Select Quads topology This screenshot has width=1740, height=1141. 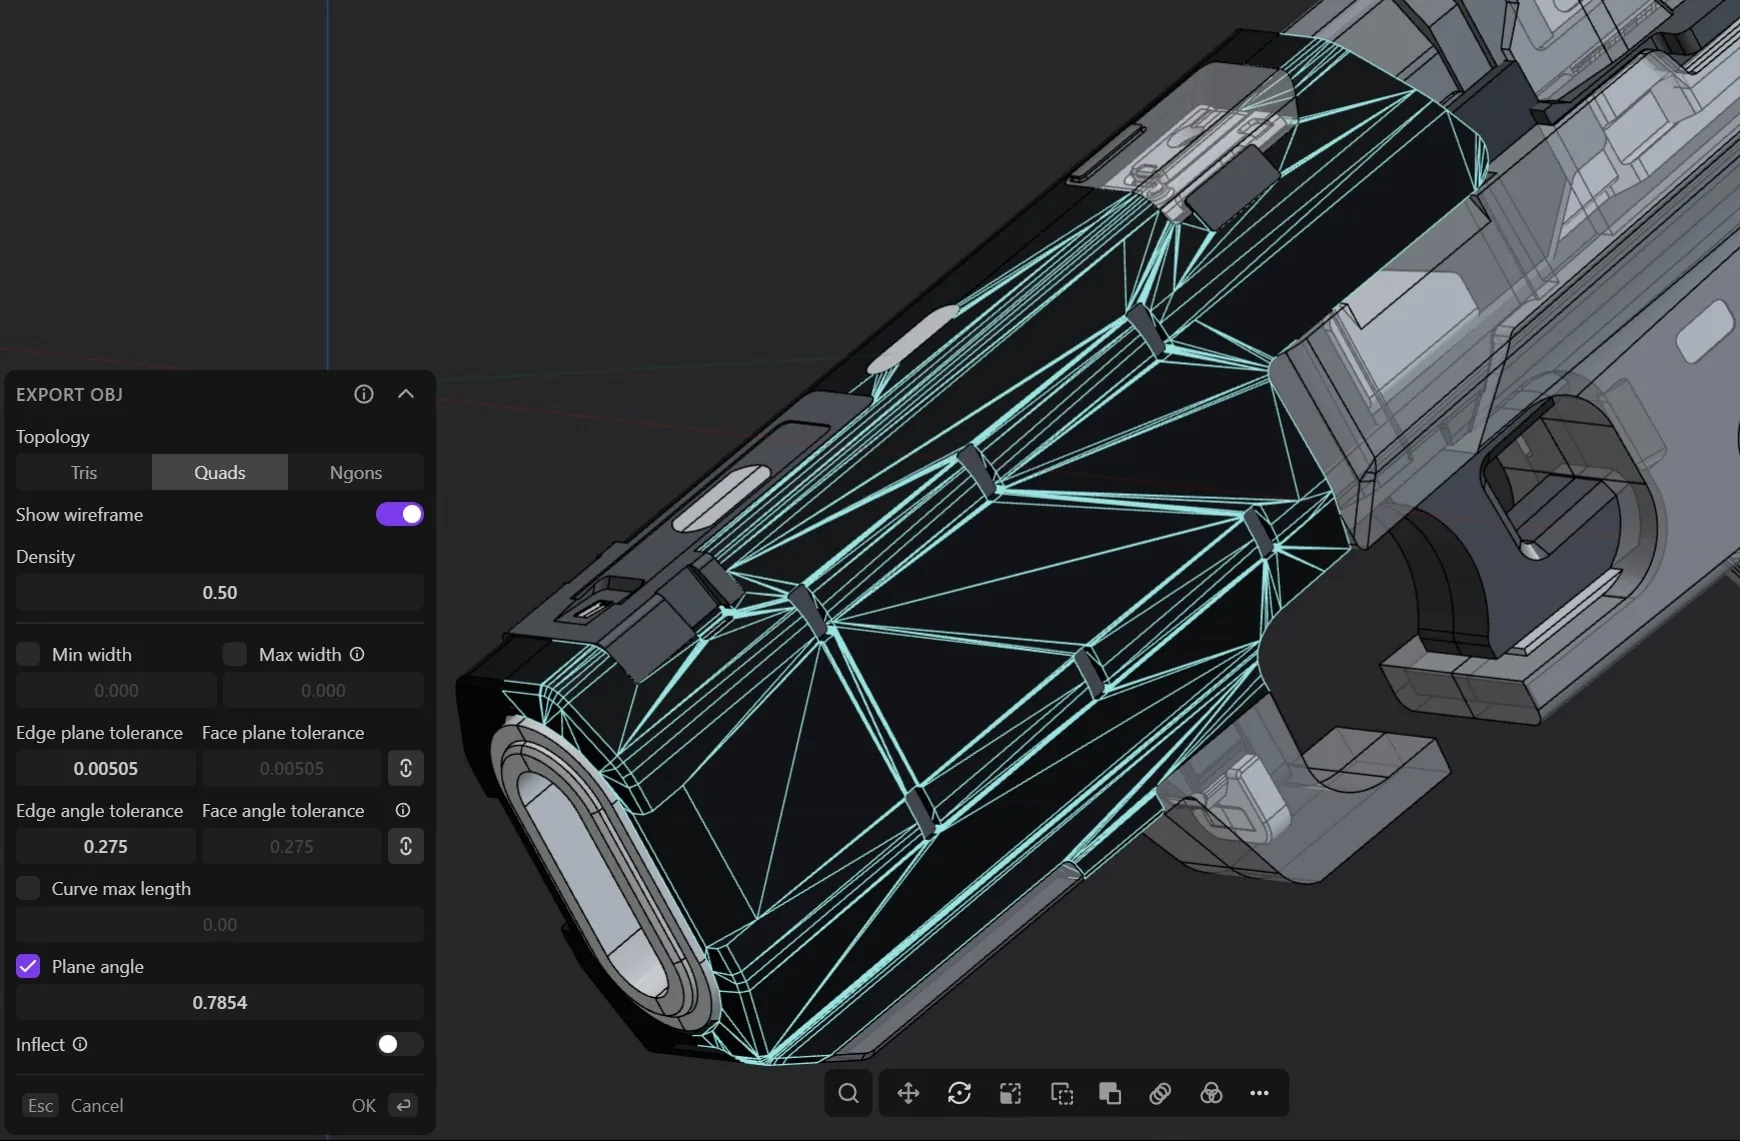[x=220, y=472]
